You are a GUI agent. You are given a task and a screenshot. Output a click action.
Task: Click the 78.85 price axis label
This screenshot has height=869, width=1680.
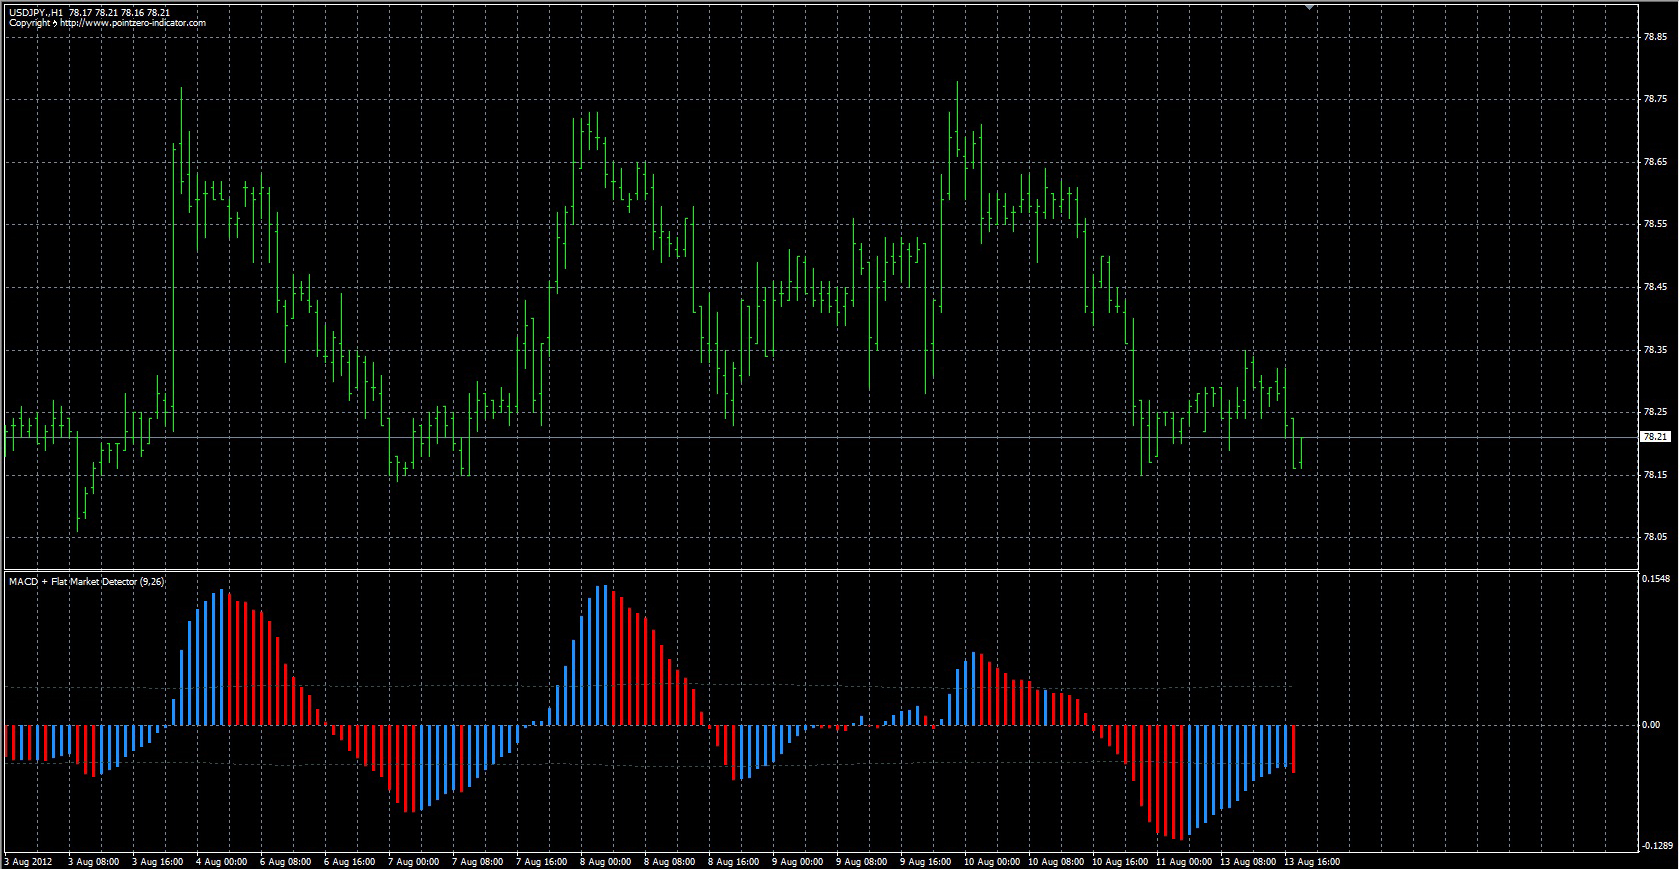pyautogui.click(x=1655, y=37)
